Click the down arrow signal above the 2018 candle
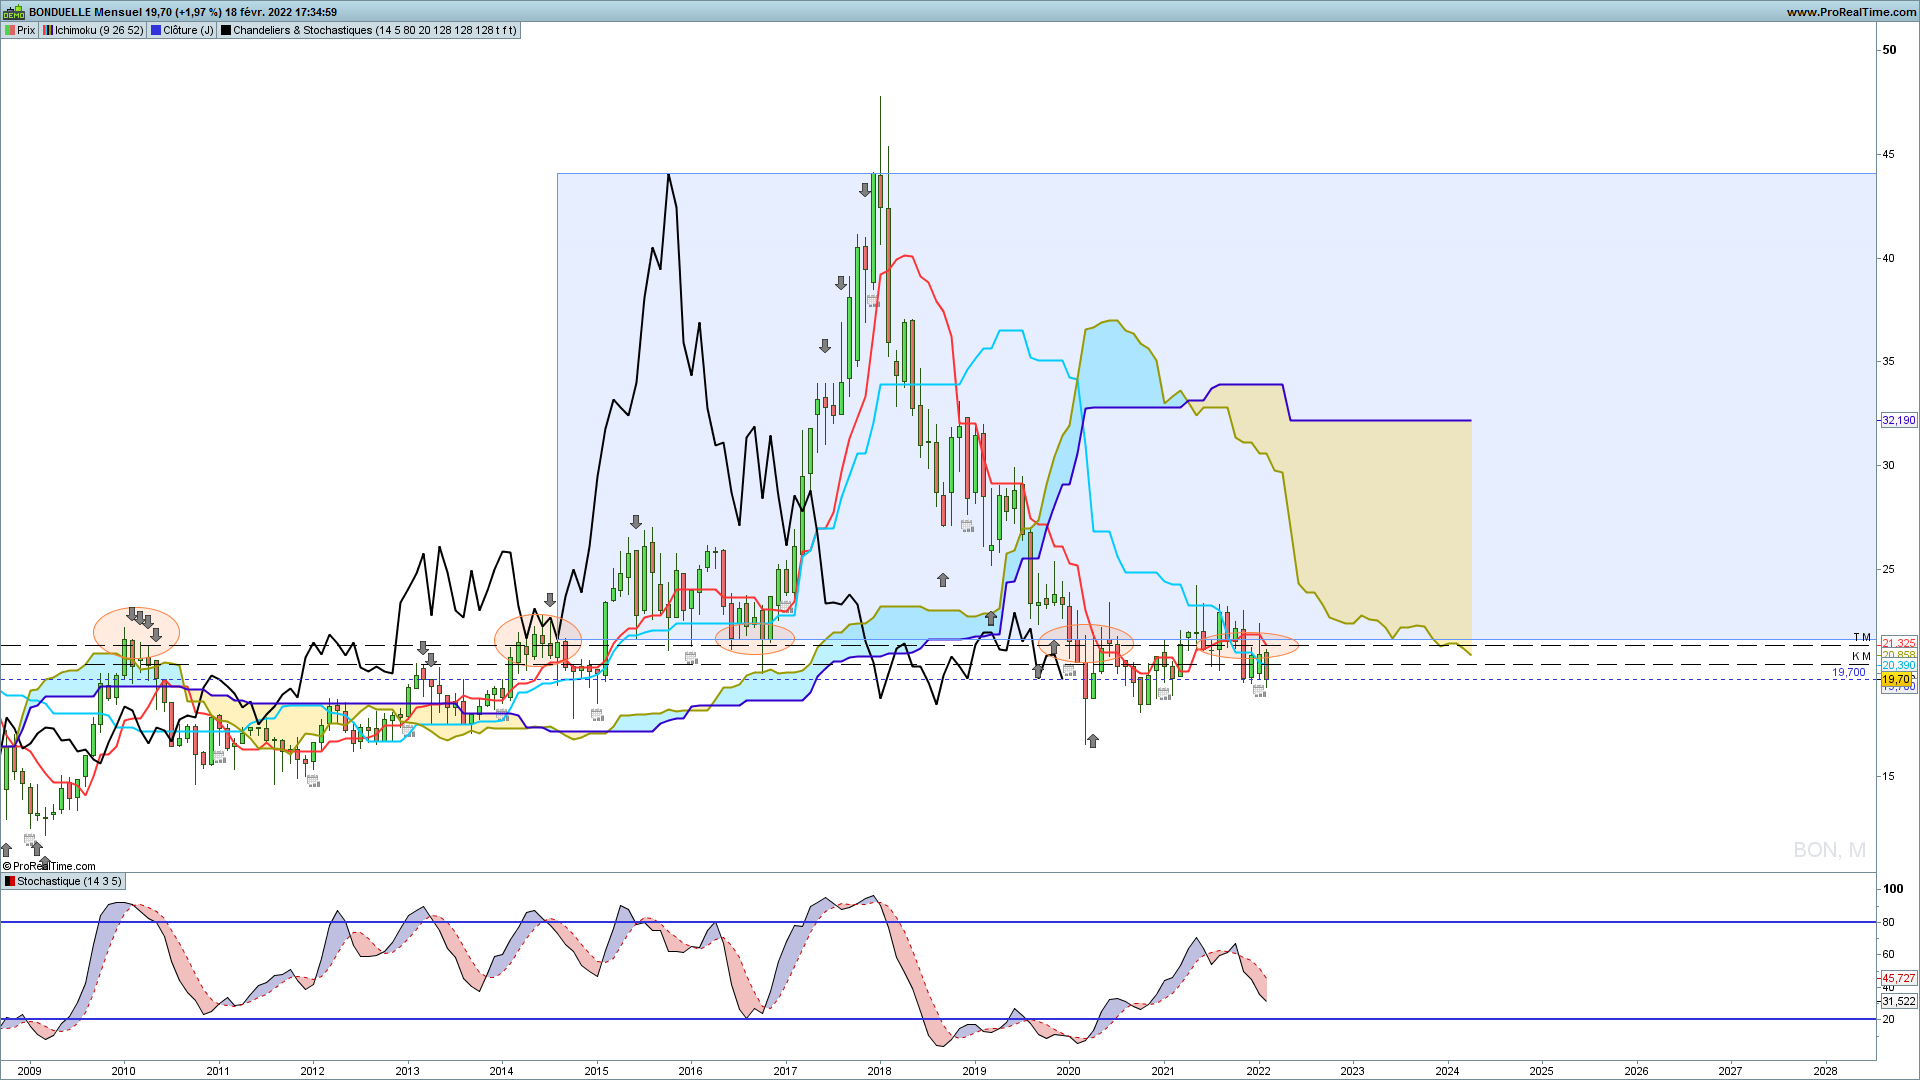The image size is (1920, 1080). (865, 189)
